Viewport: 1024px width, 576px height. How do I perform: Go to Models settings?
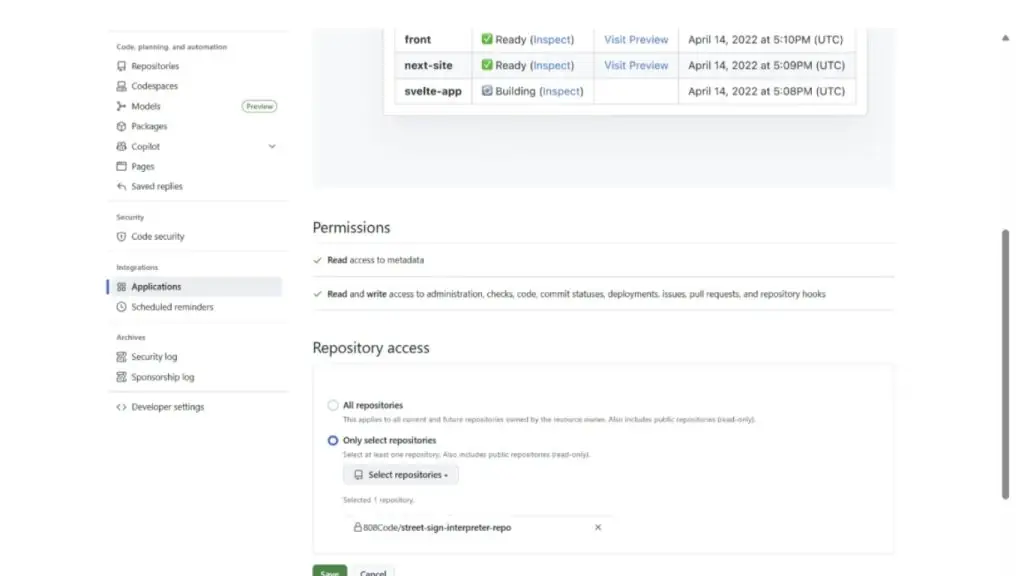[146, 106]
